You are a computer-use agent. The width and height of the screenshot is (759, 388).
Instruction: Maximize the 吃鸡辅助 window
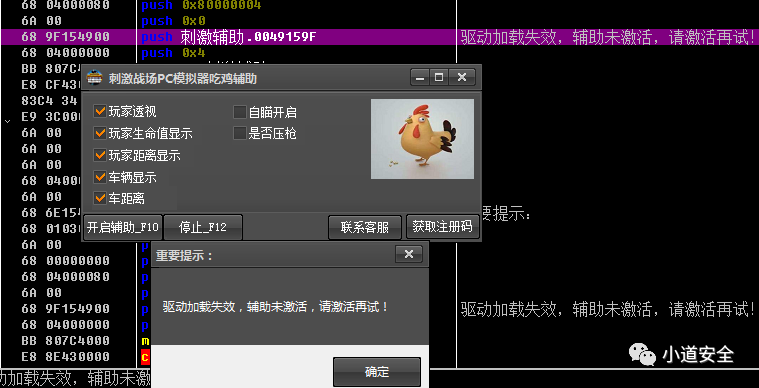(439, 77)
